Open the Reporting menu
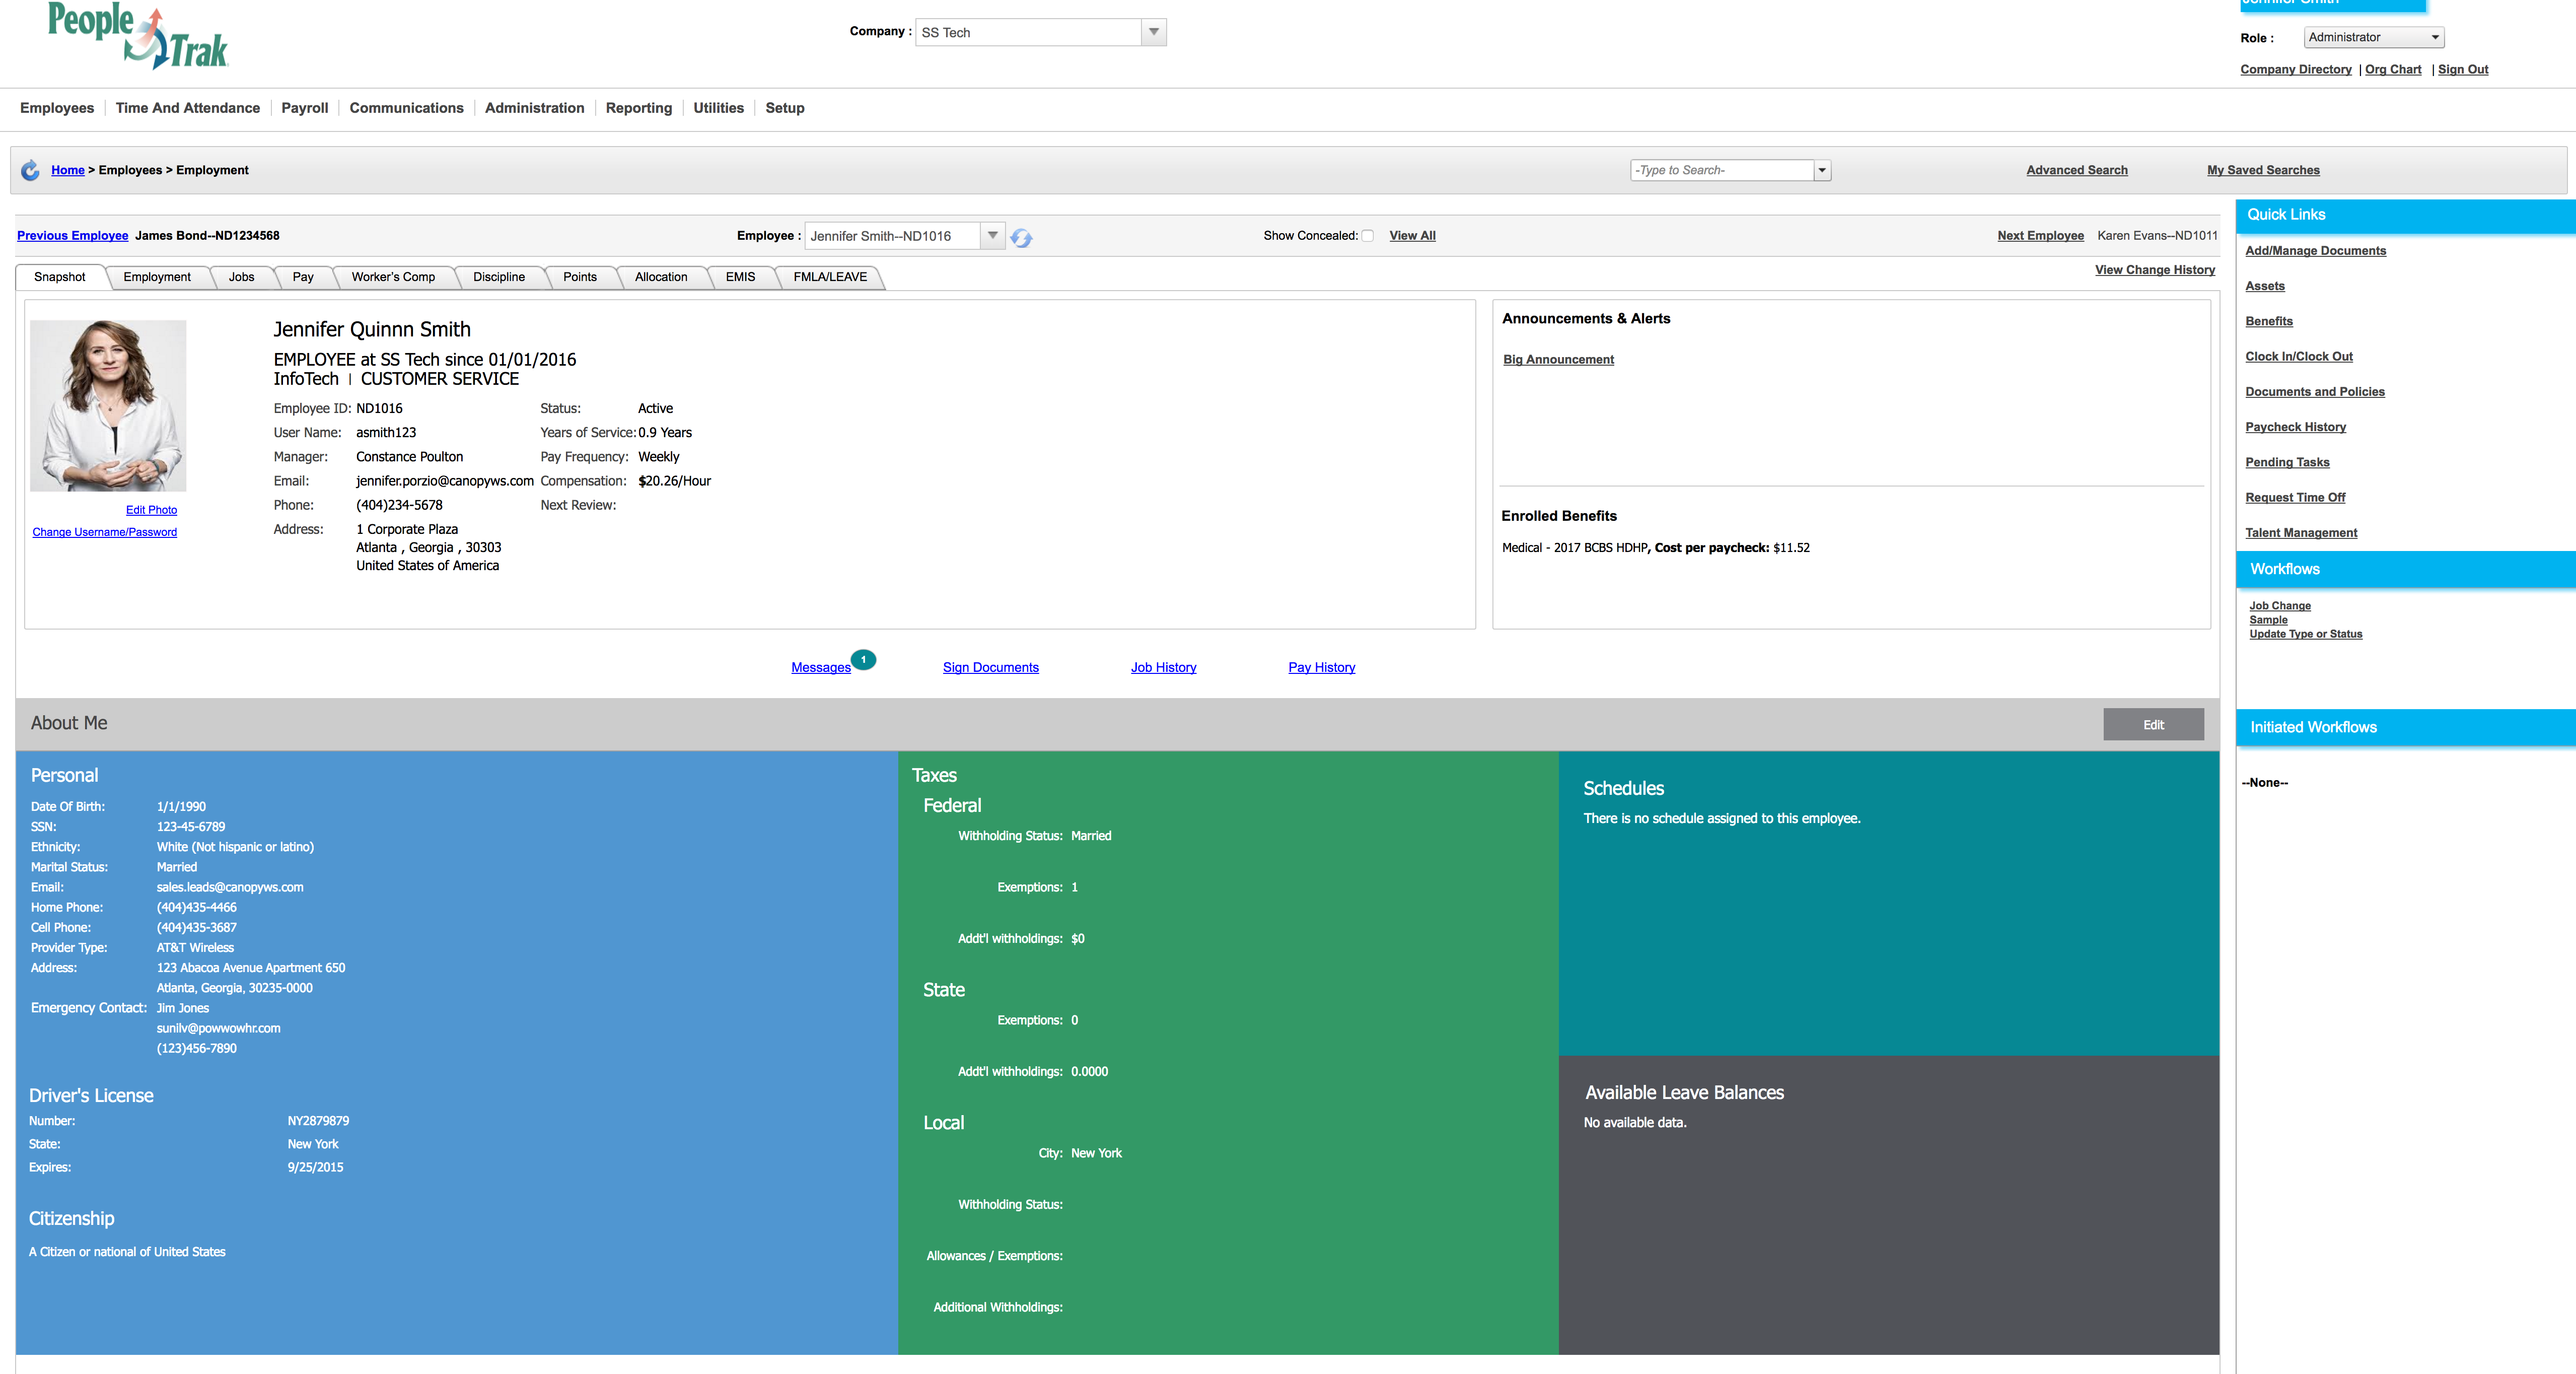 638,108
